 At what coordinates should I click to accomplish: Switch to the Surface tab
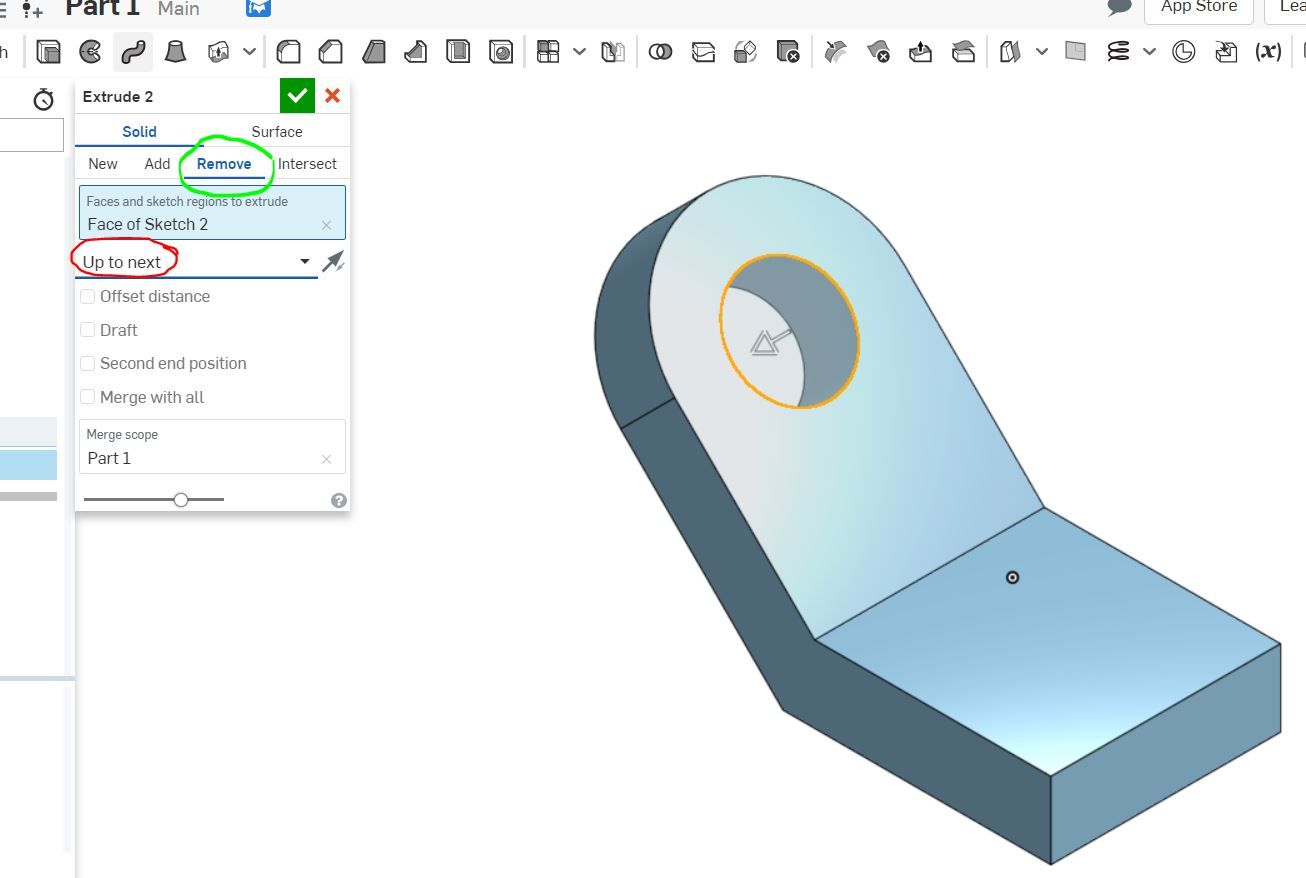pos(276,131)
